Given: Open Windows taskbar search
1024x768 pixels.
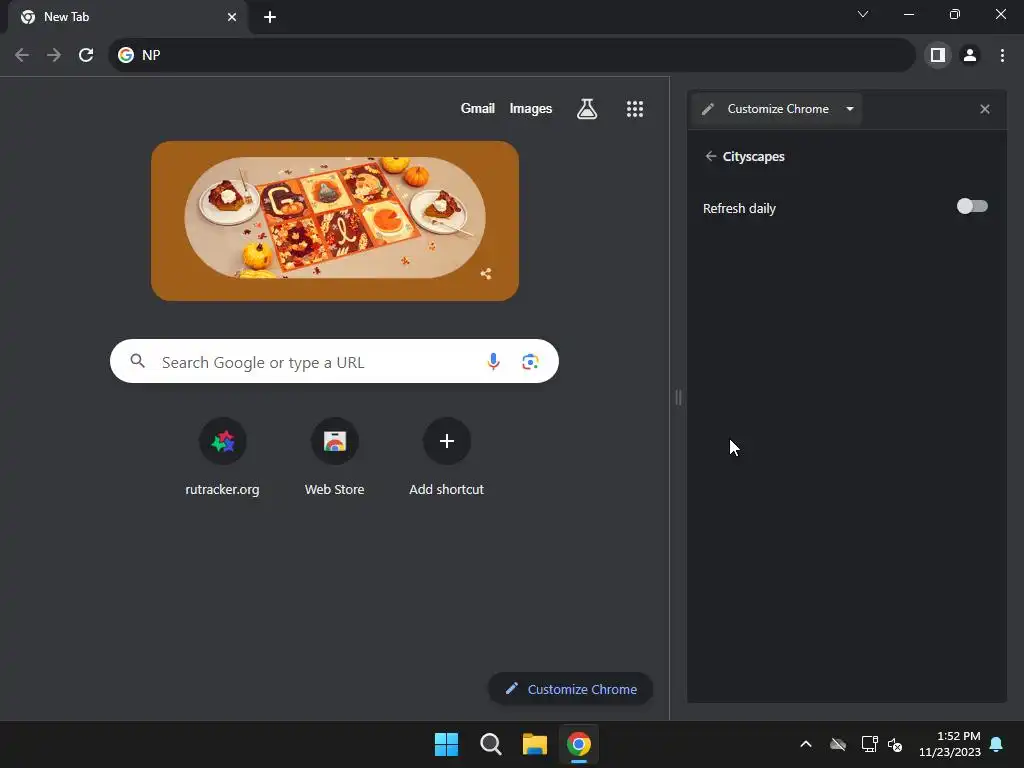Looking at the screenshot, I should (490, 744).
